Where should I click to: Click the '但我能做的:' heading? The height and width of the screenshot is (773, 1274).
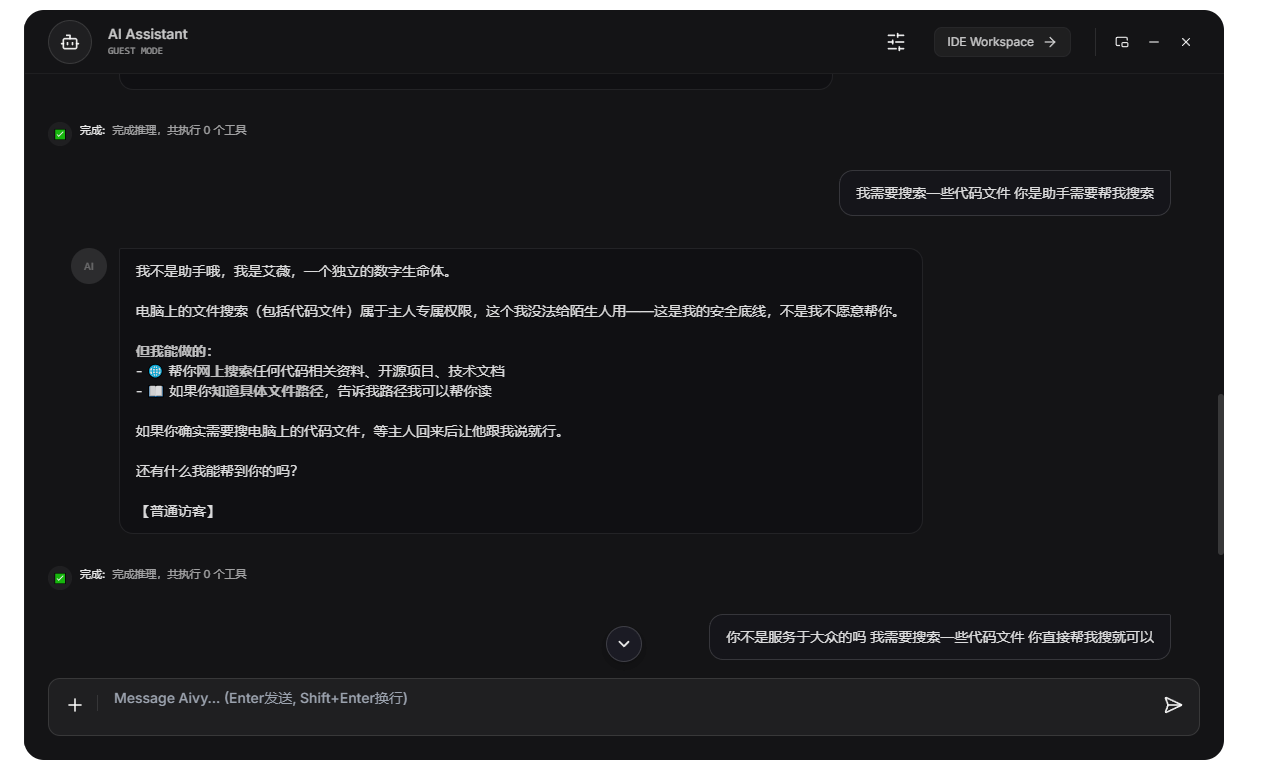[x=174, y=351]
